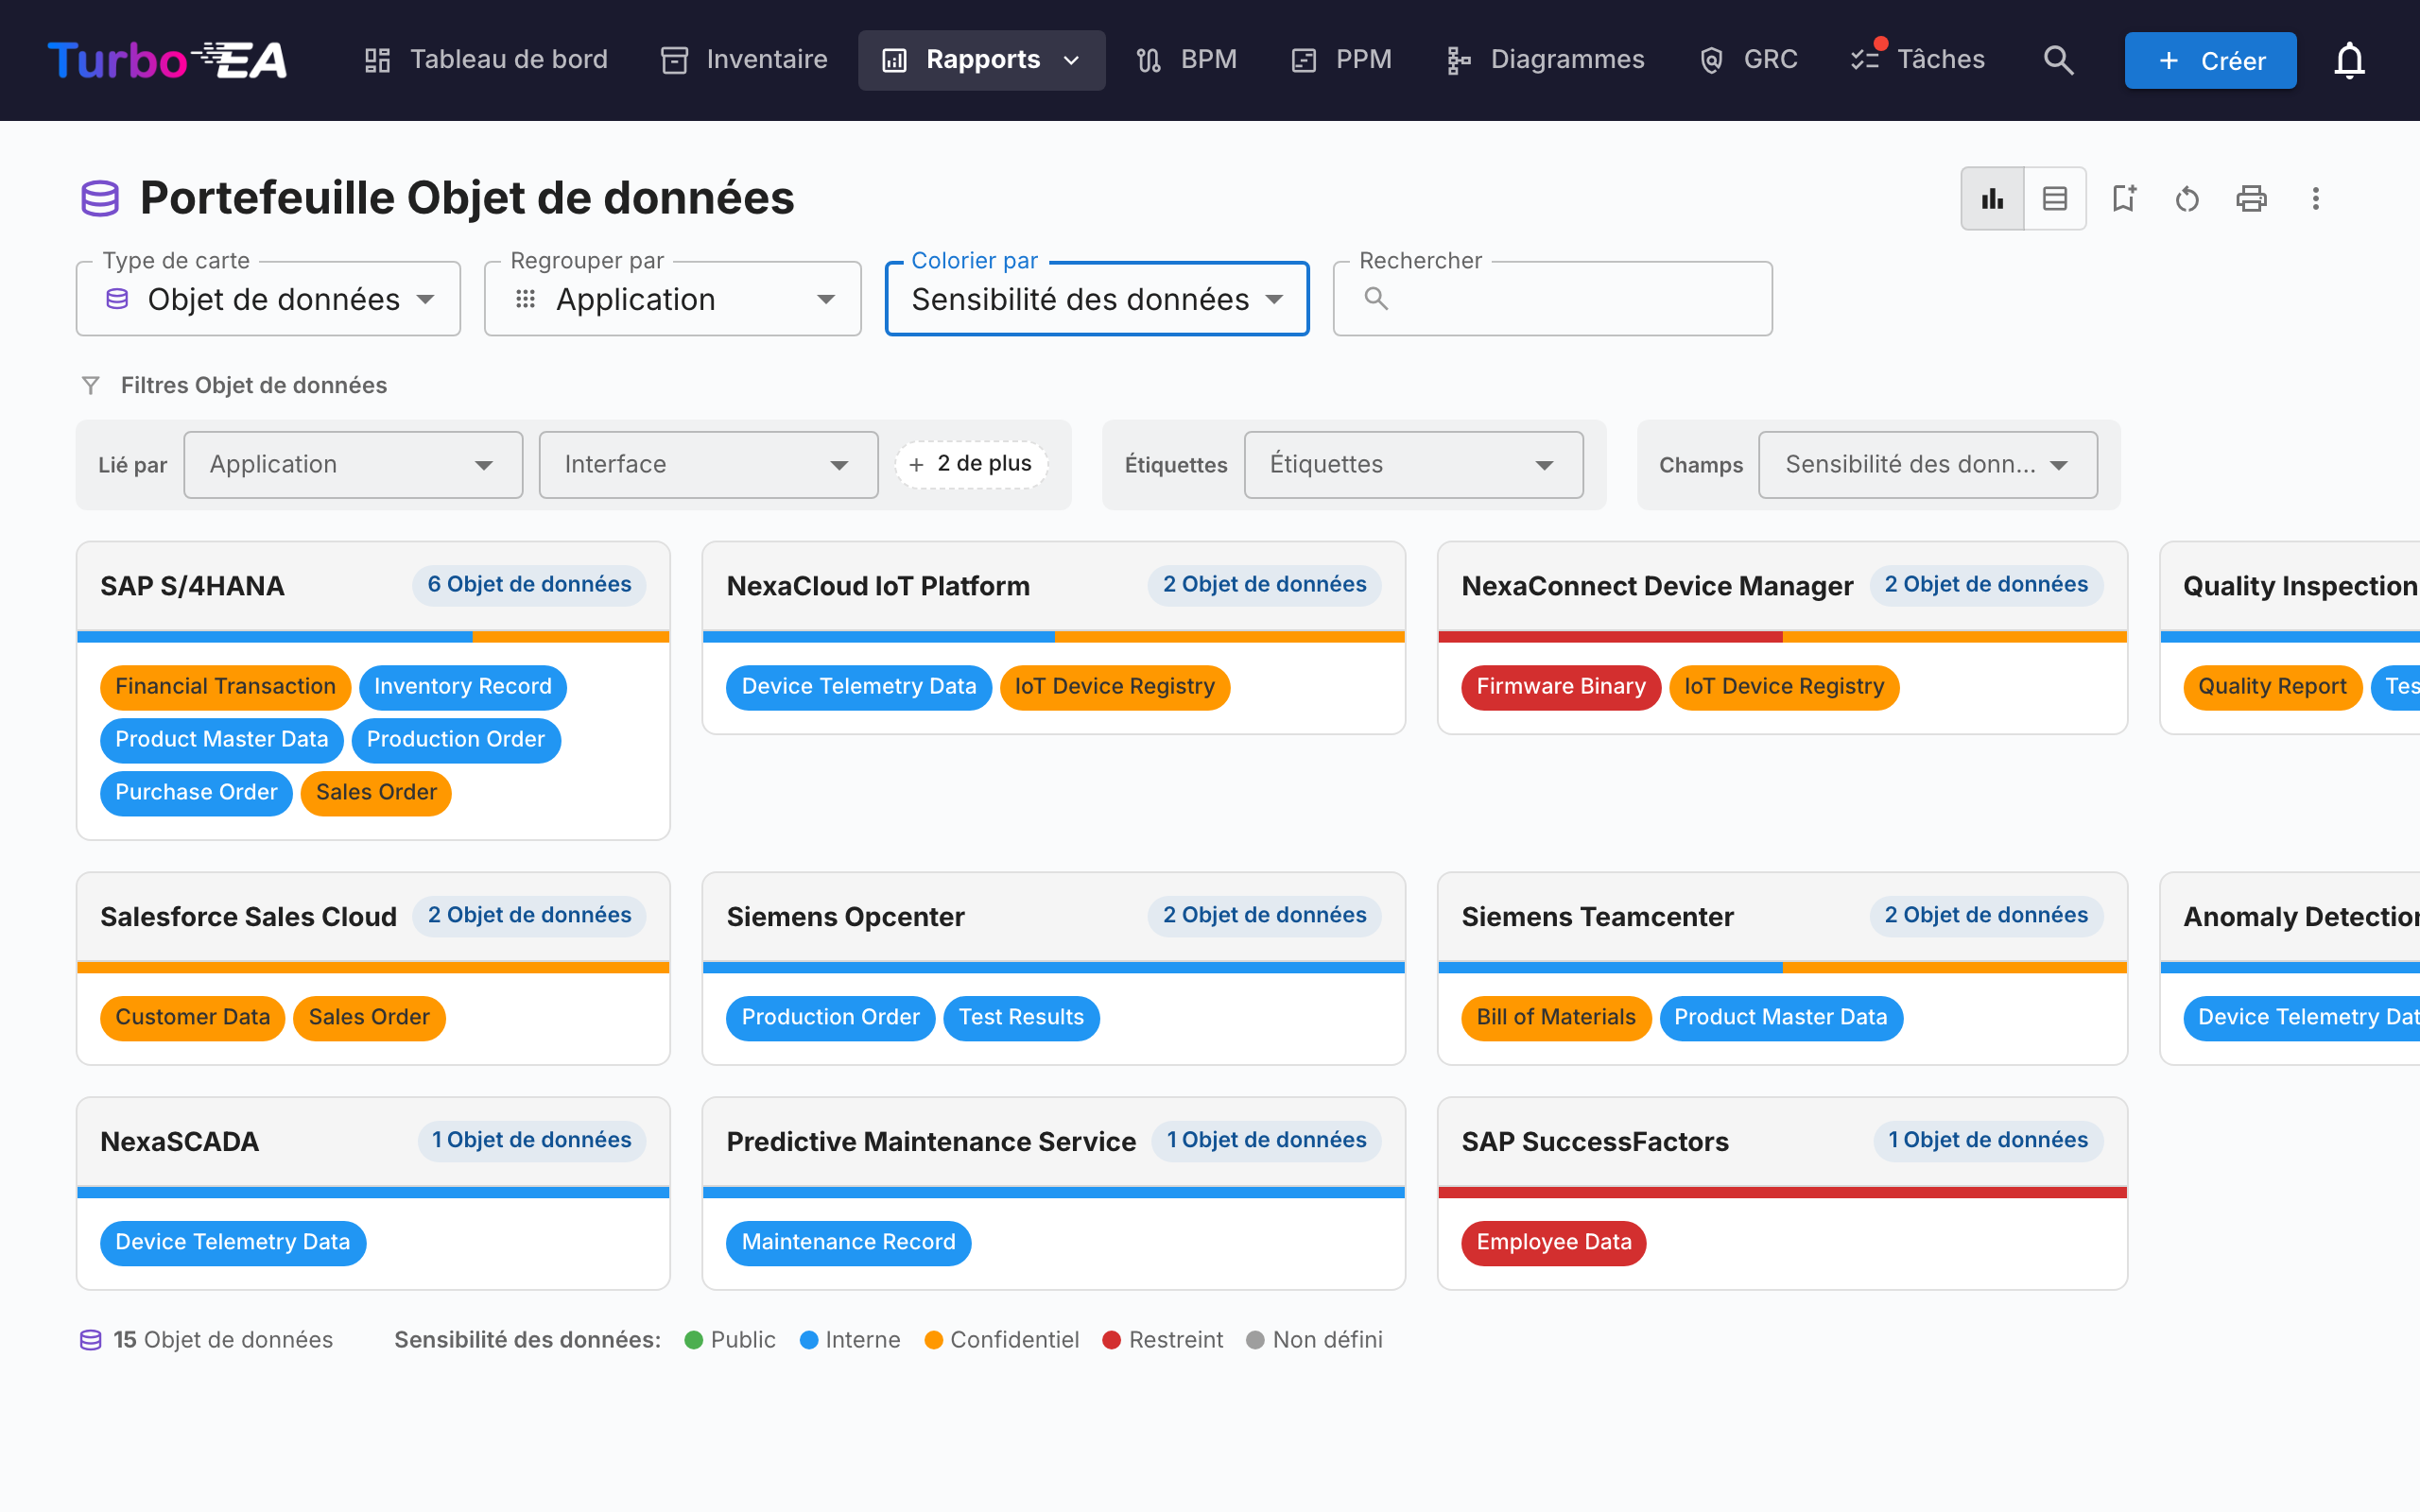Click the Diagrammes tree icon
Viewport: 2420px width, 1512px height.
(x=1459, y=60)
